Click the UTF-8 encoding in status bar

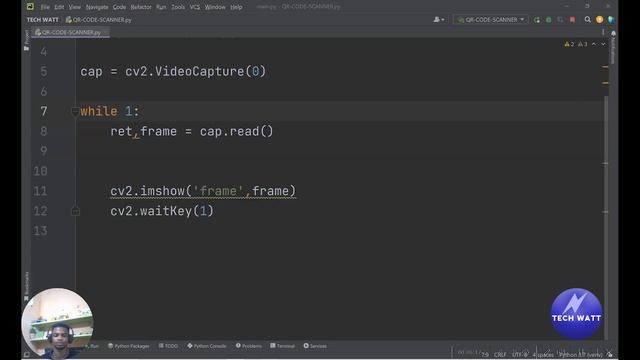point(520,355)
